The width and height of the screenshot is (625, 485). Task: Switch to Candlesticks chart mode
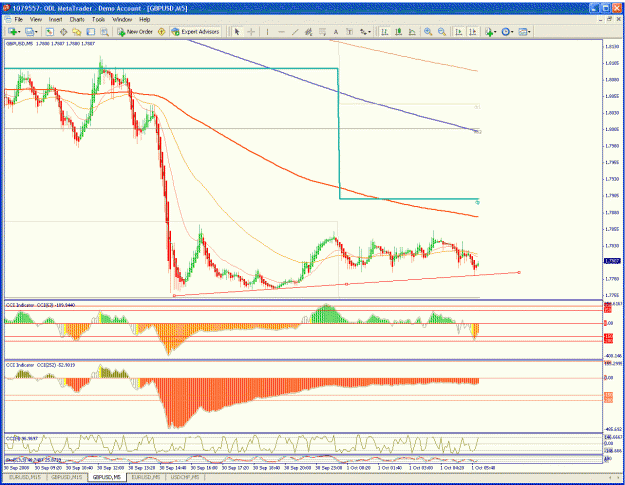tap(398, 32)
